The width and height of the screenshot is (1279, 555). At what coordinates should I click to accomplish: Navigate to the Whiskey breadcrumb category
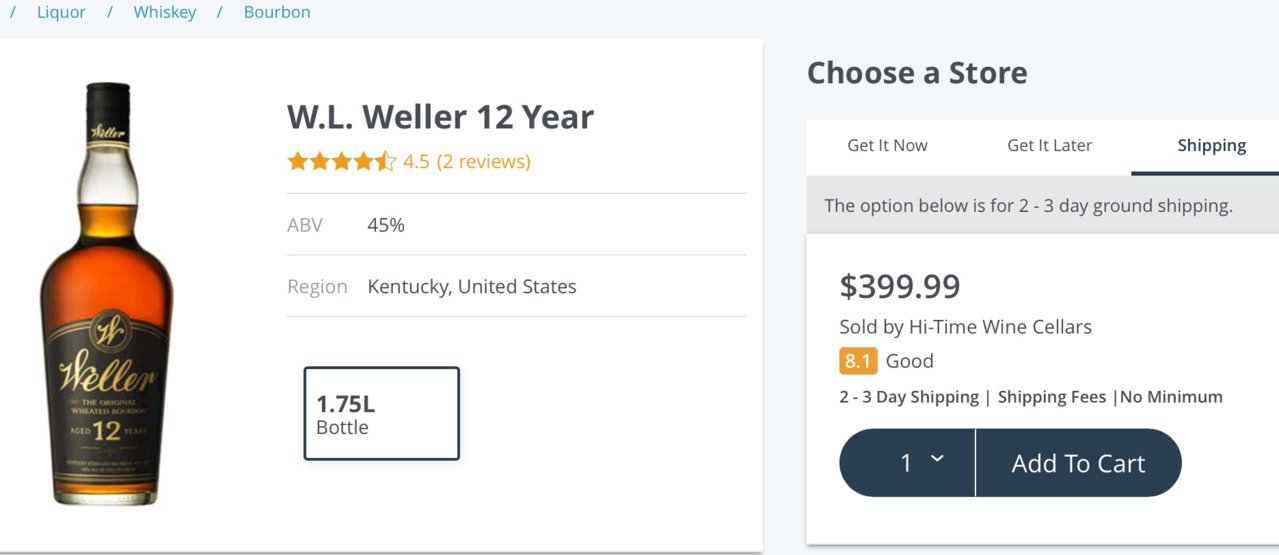click(x=165, y=12)
